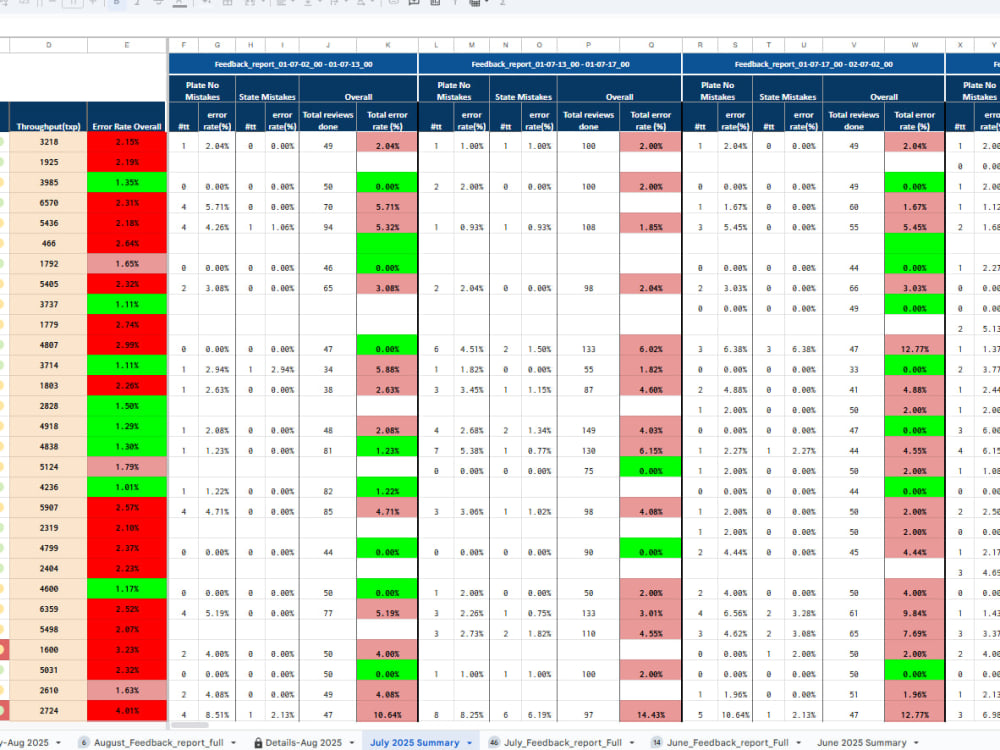The height and width of the screenshot is (750, 1000).
Task: Click comment badge 14 on June_Feedback_report_Full tab
Action: pyautogui.click(x=656, y=742)
